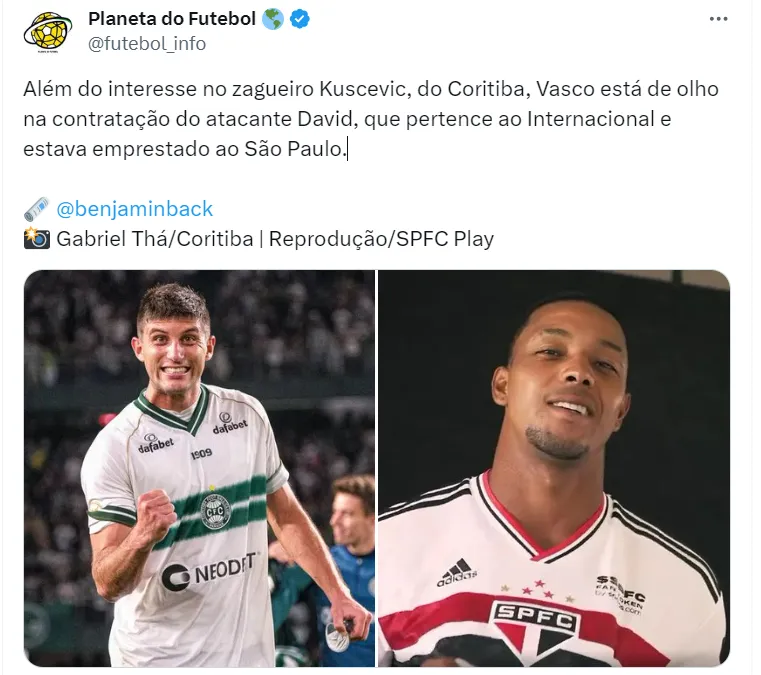Open the left photo of Coritiba player
The height and width of the screenshot is (675, 761).
tap(199, 468)
